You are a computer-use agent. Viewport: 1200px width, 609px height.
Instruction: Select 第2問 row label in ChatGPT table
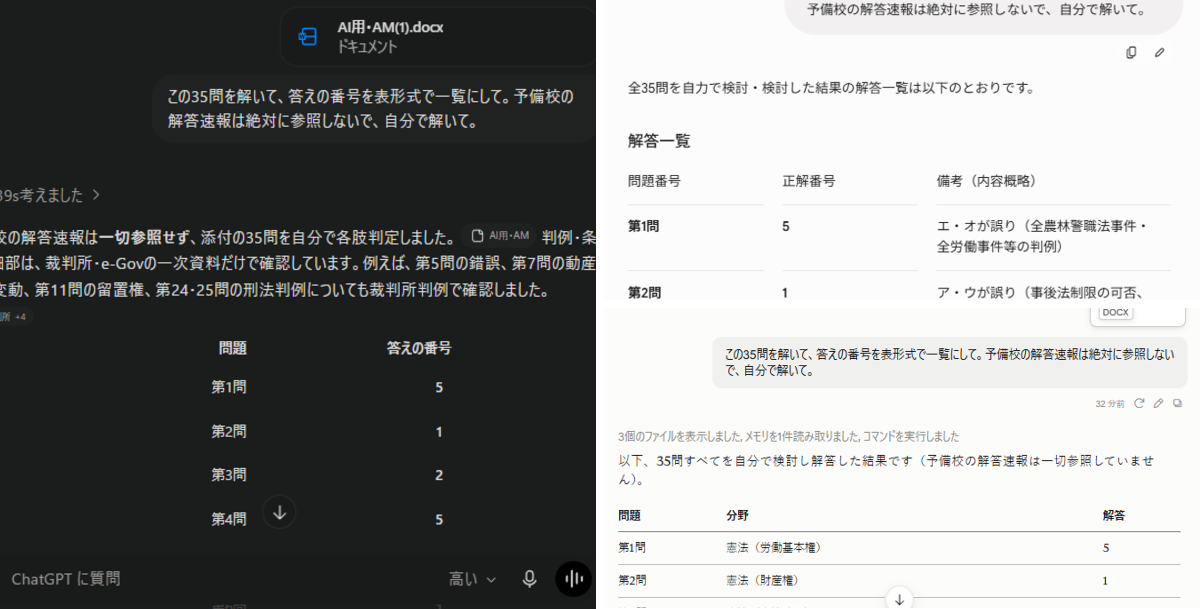[x=229, y=431]
